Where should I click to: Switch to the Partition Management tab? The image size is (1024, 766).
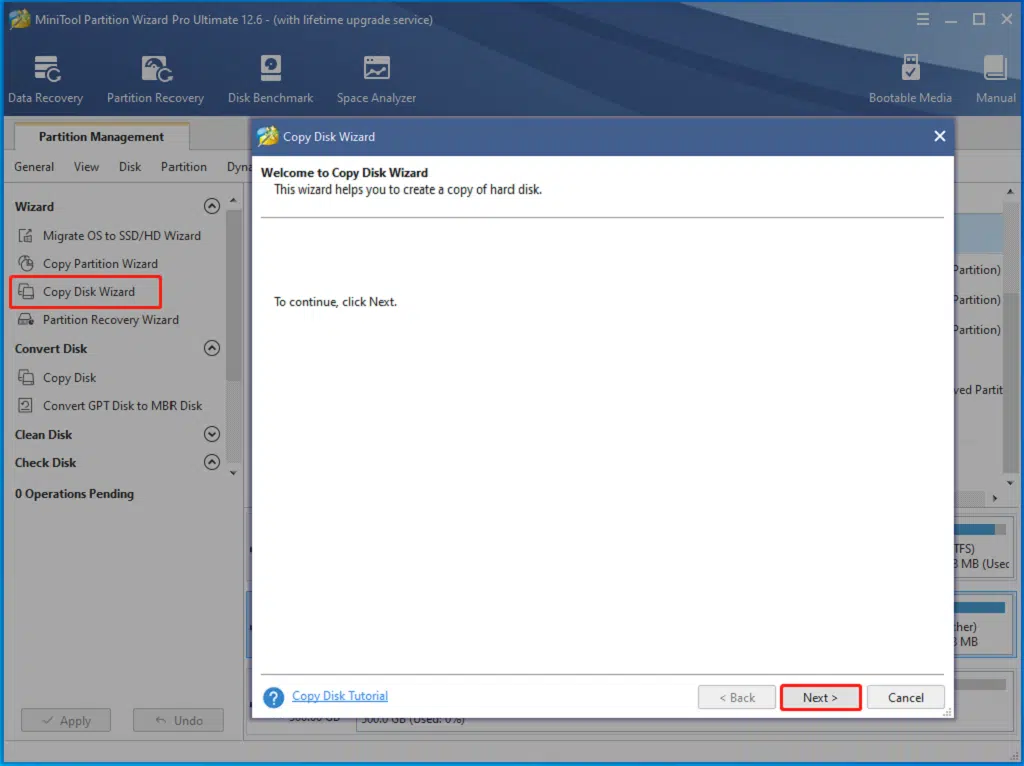(x=100, y=136)
